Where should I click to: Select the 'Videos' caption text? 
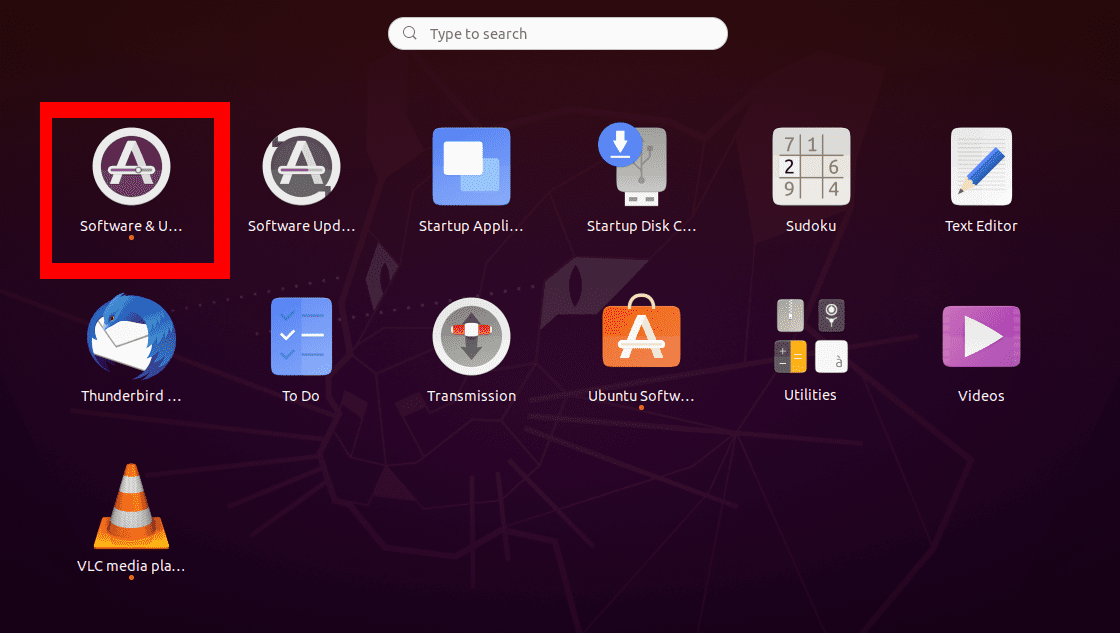pyautogui.click(x=981, y=396)
